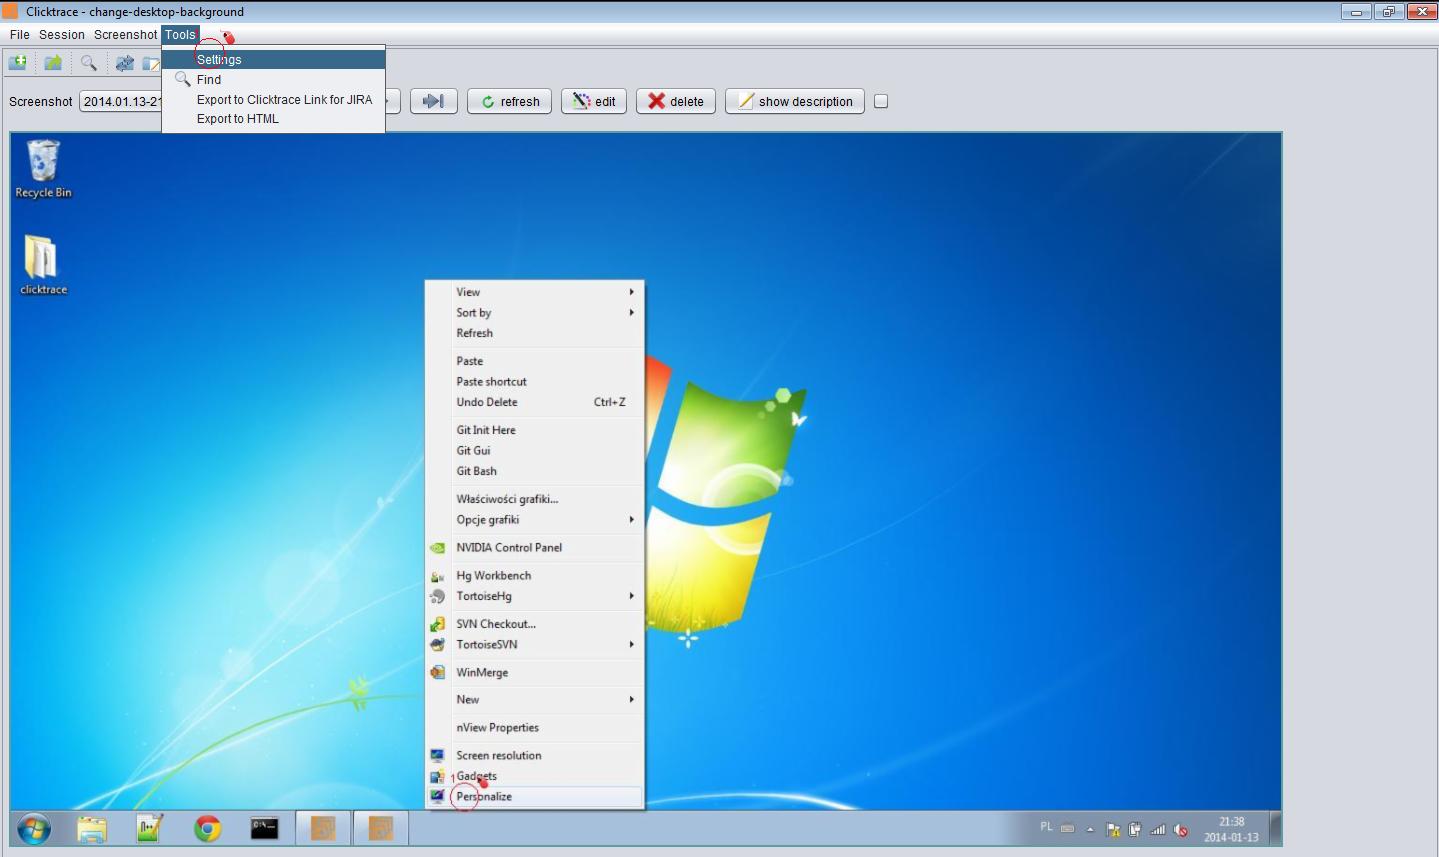
Task: Open the Screenshot menu
Action: (x=126, y=34)
